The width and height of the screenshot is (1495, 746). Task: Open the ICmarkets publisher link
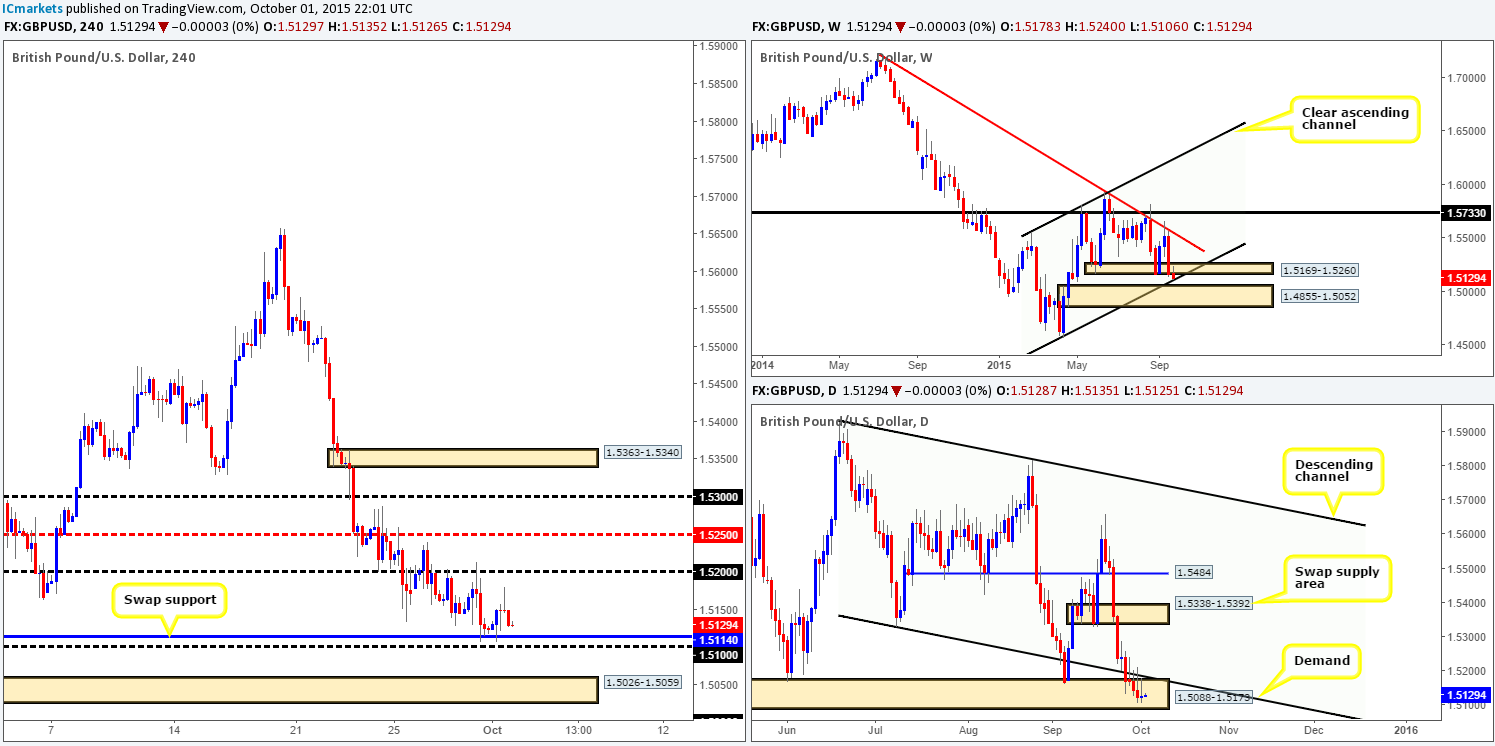click(x=33, y=8)
